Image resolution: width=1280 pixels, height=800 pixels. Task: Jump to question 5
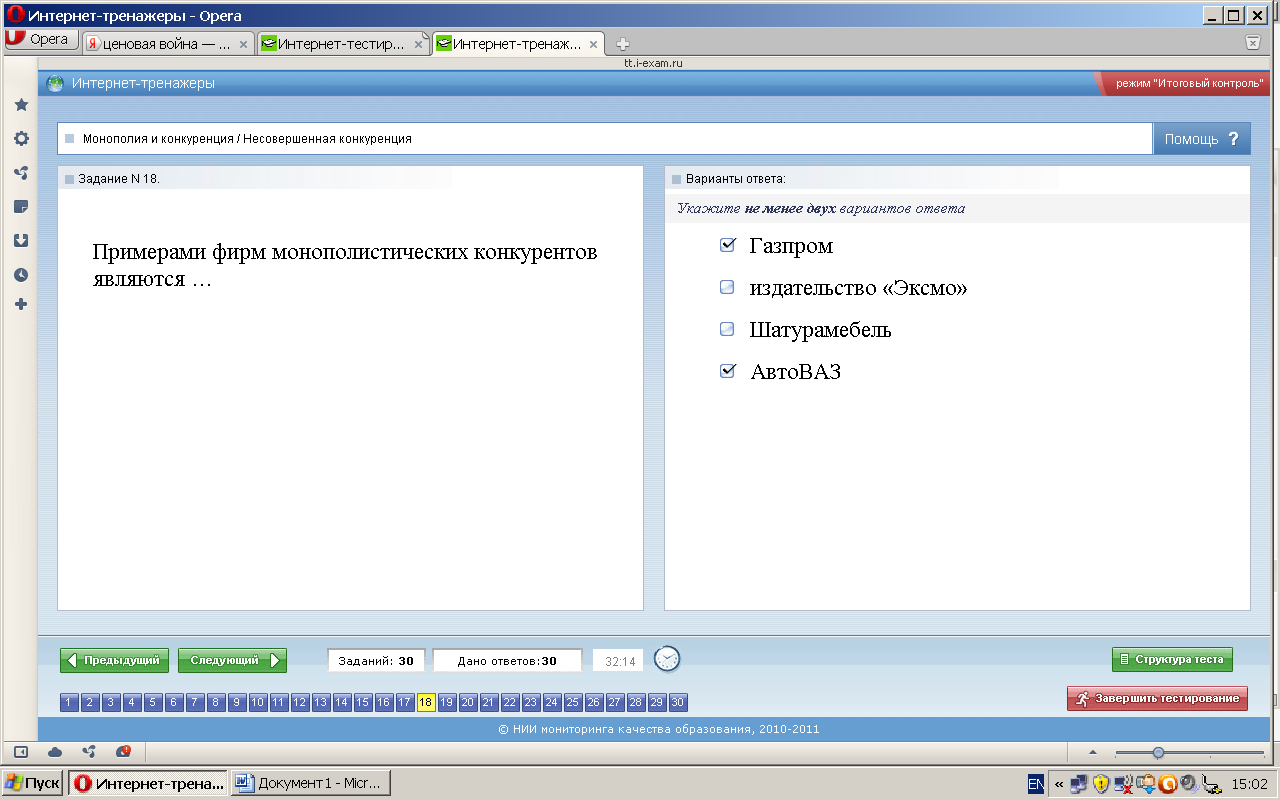click(x=153, y=702)
